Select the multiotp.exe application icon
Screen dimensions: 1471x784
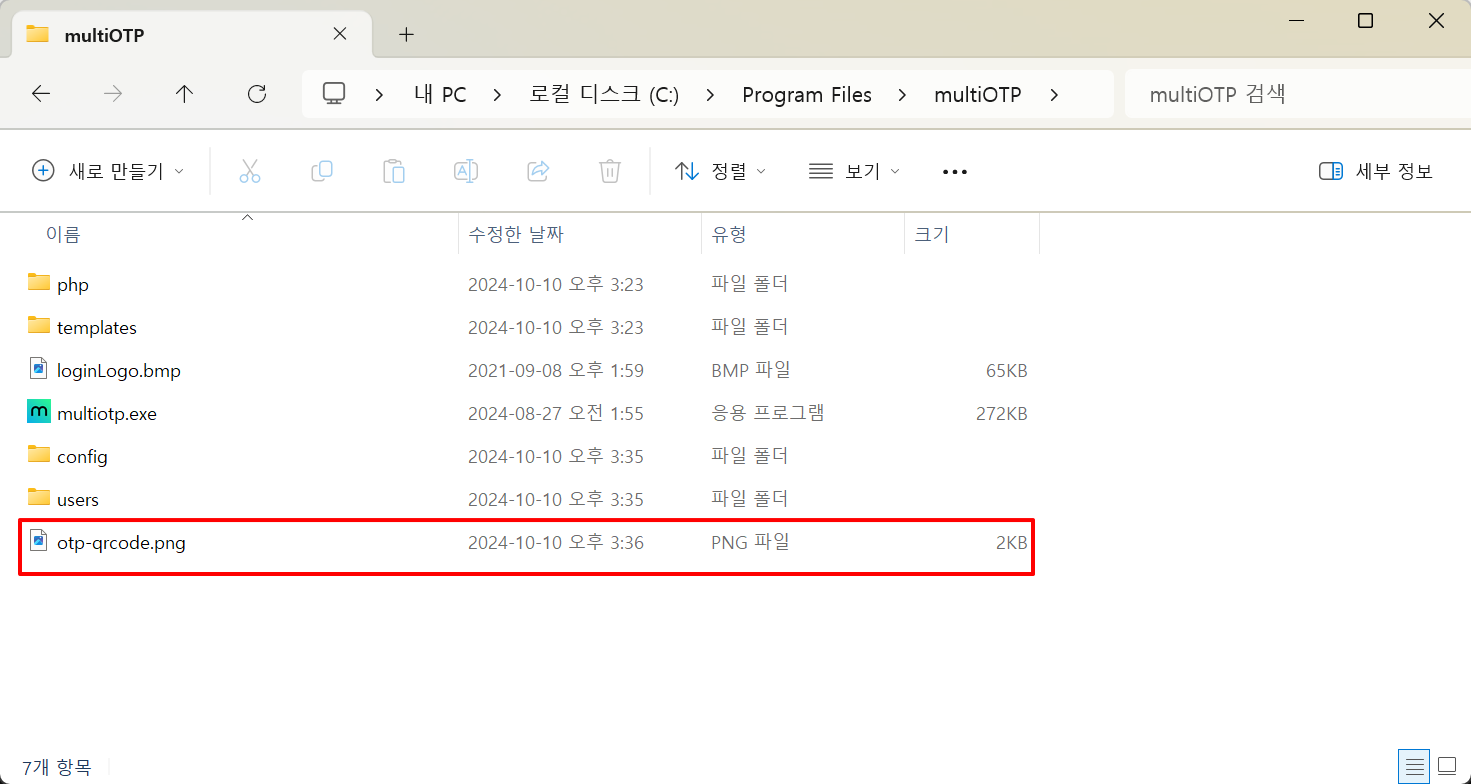39,412
